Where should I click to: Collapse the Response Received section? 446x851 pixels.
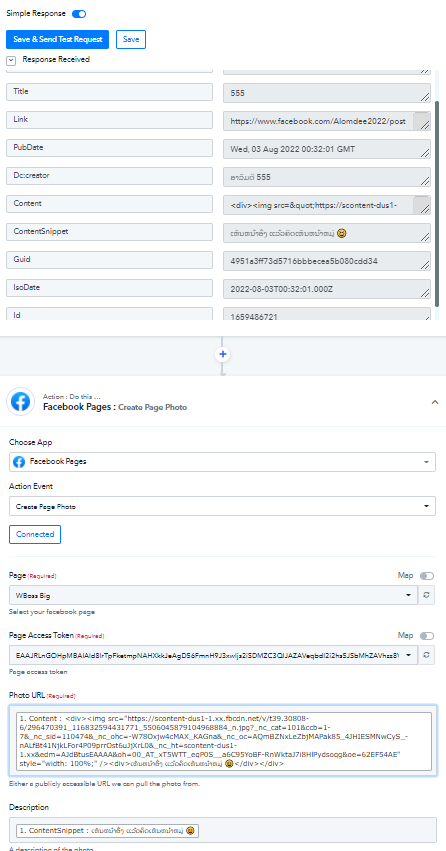pos(11,60)
